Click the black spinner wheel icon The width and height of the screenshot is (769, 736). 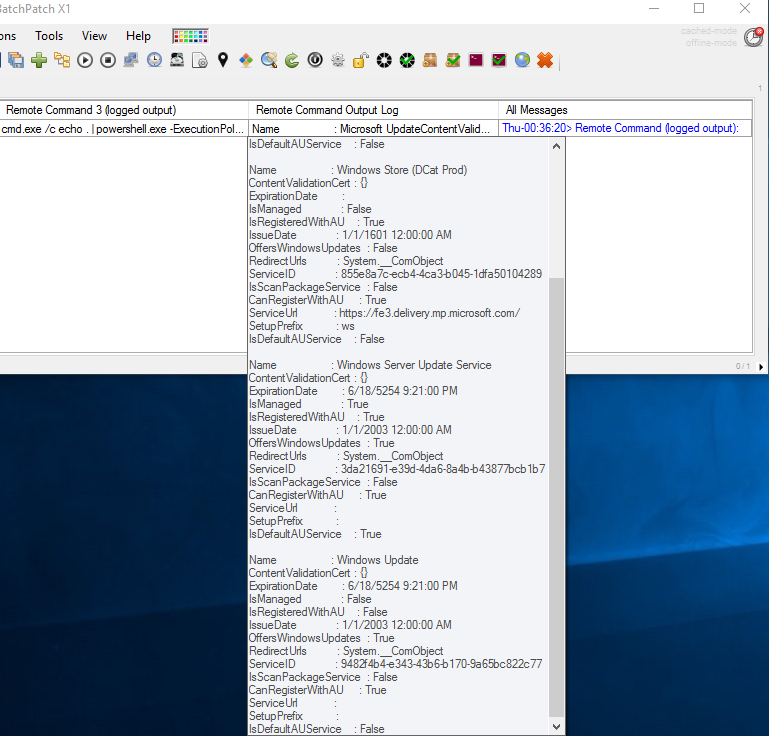click(x=384, y=60)
